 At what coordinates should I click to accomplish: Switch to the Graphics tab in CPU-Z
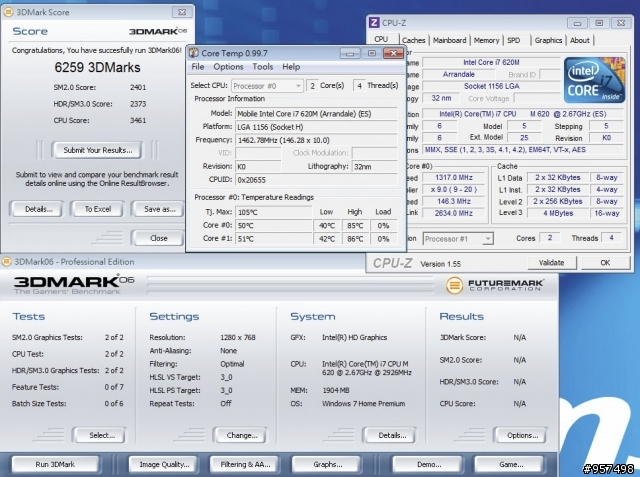(548, 40)
